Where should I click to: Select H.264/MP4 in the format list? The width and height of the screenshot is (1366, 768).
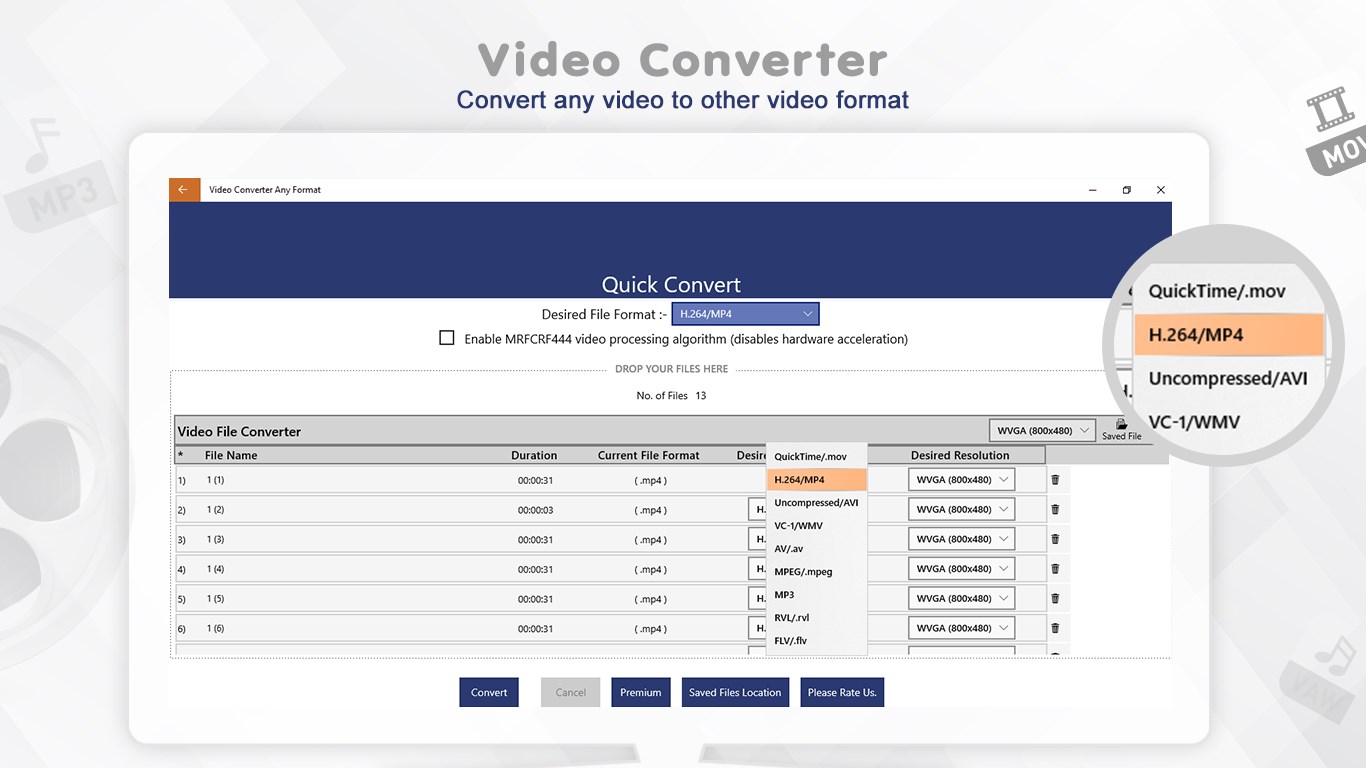[x=816, y=480]
